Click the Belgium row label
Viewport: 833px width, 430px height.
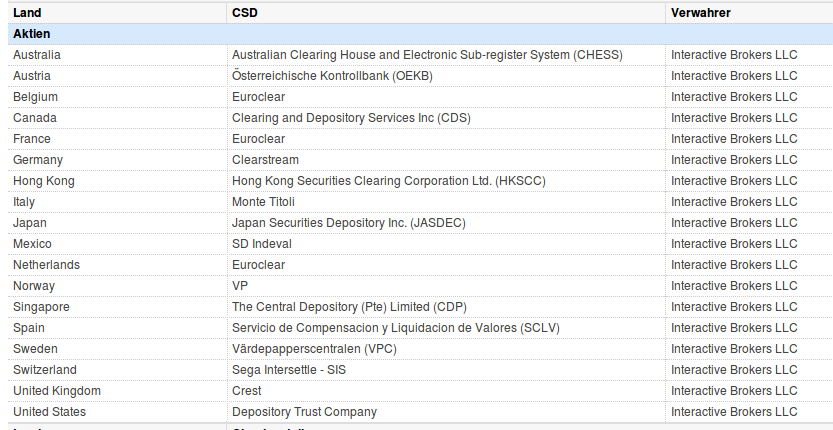[35, 97]
